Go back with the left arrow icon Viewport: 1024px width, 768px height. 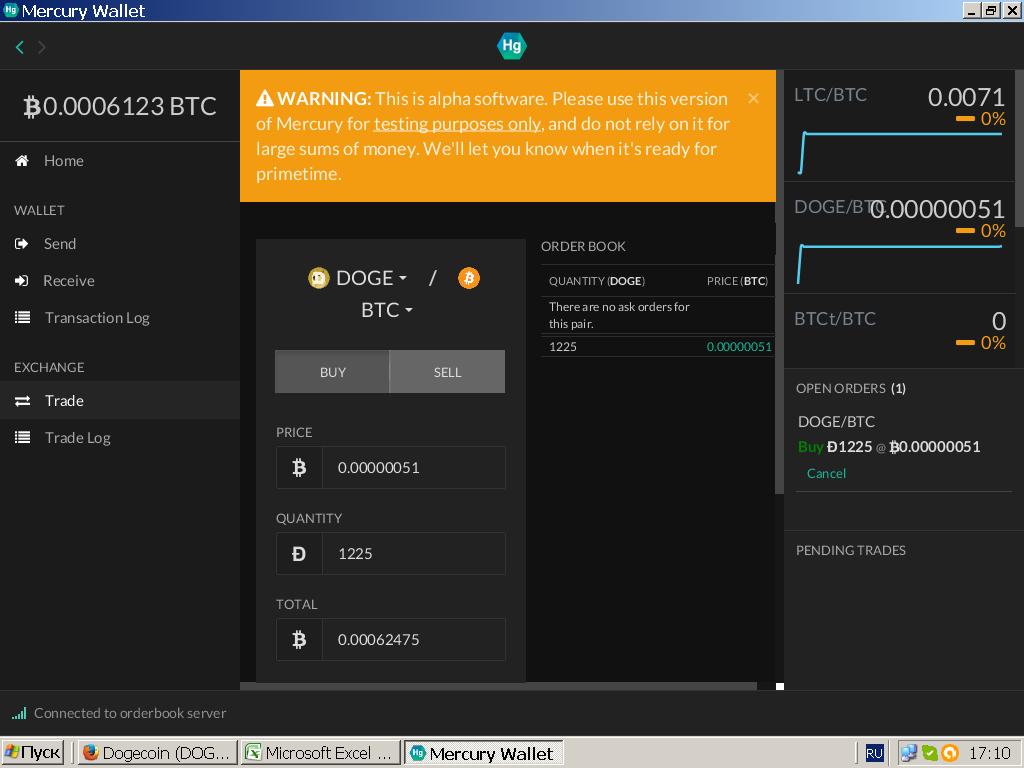(x=20, y=47)
